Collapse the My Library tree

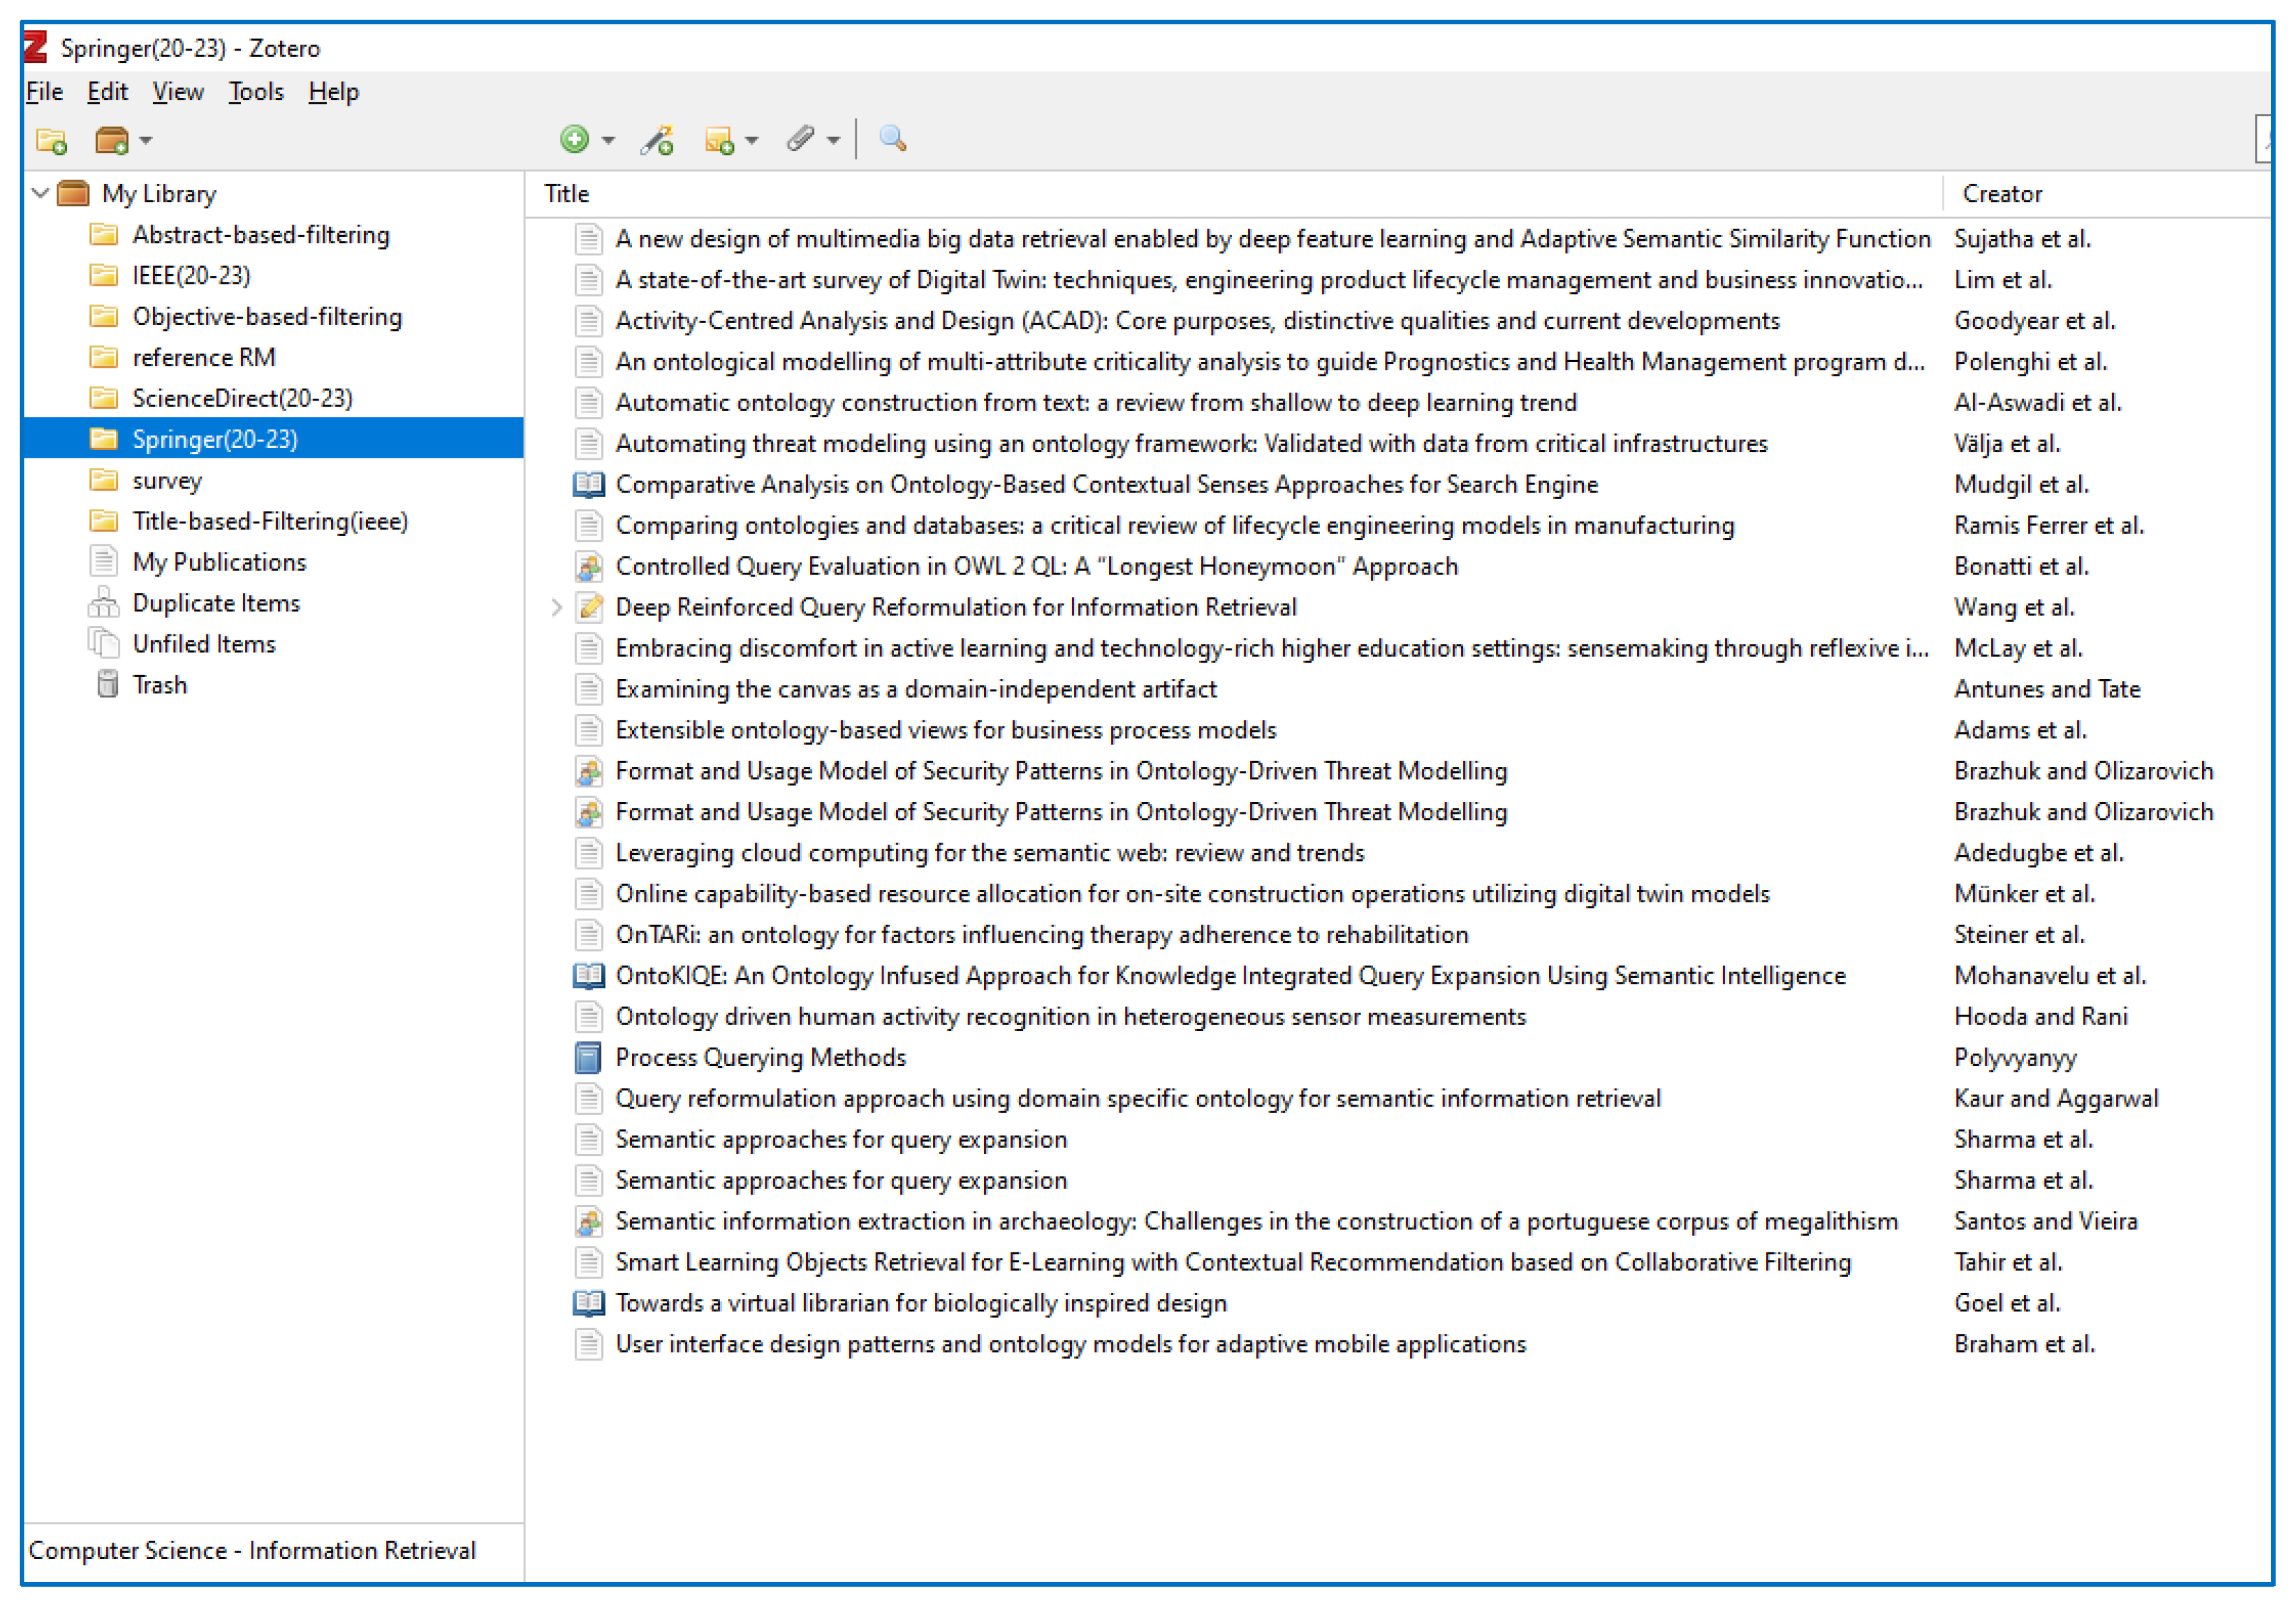(40, 193)
